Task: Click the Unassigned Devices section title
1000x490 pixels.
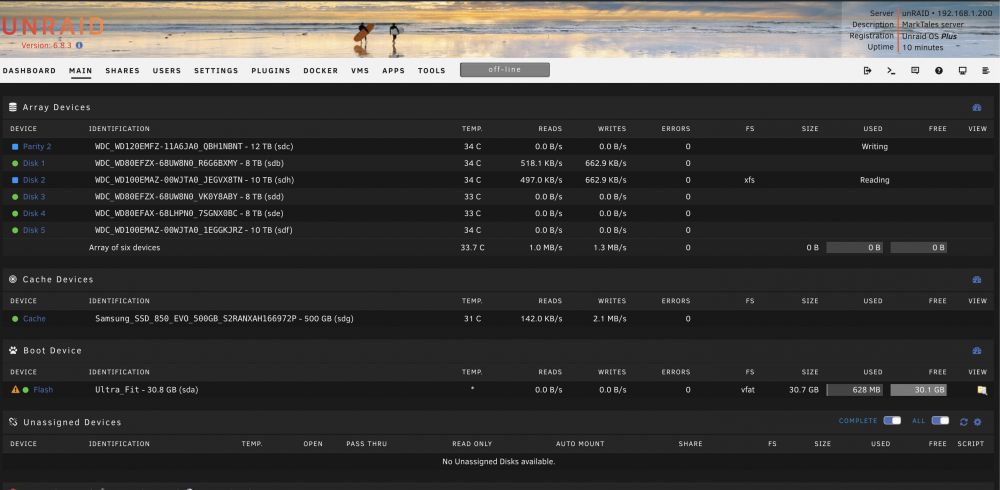Action: pos(72,422)
